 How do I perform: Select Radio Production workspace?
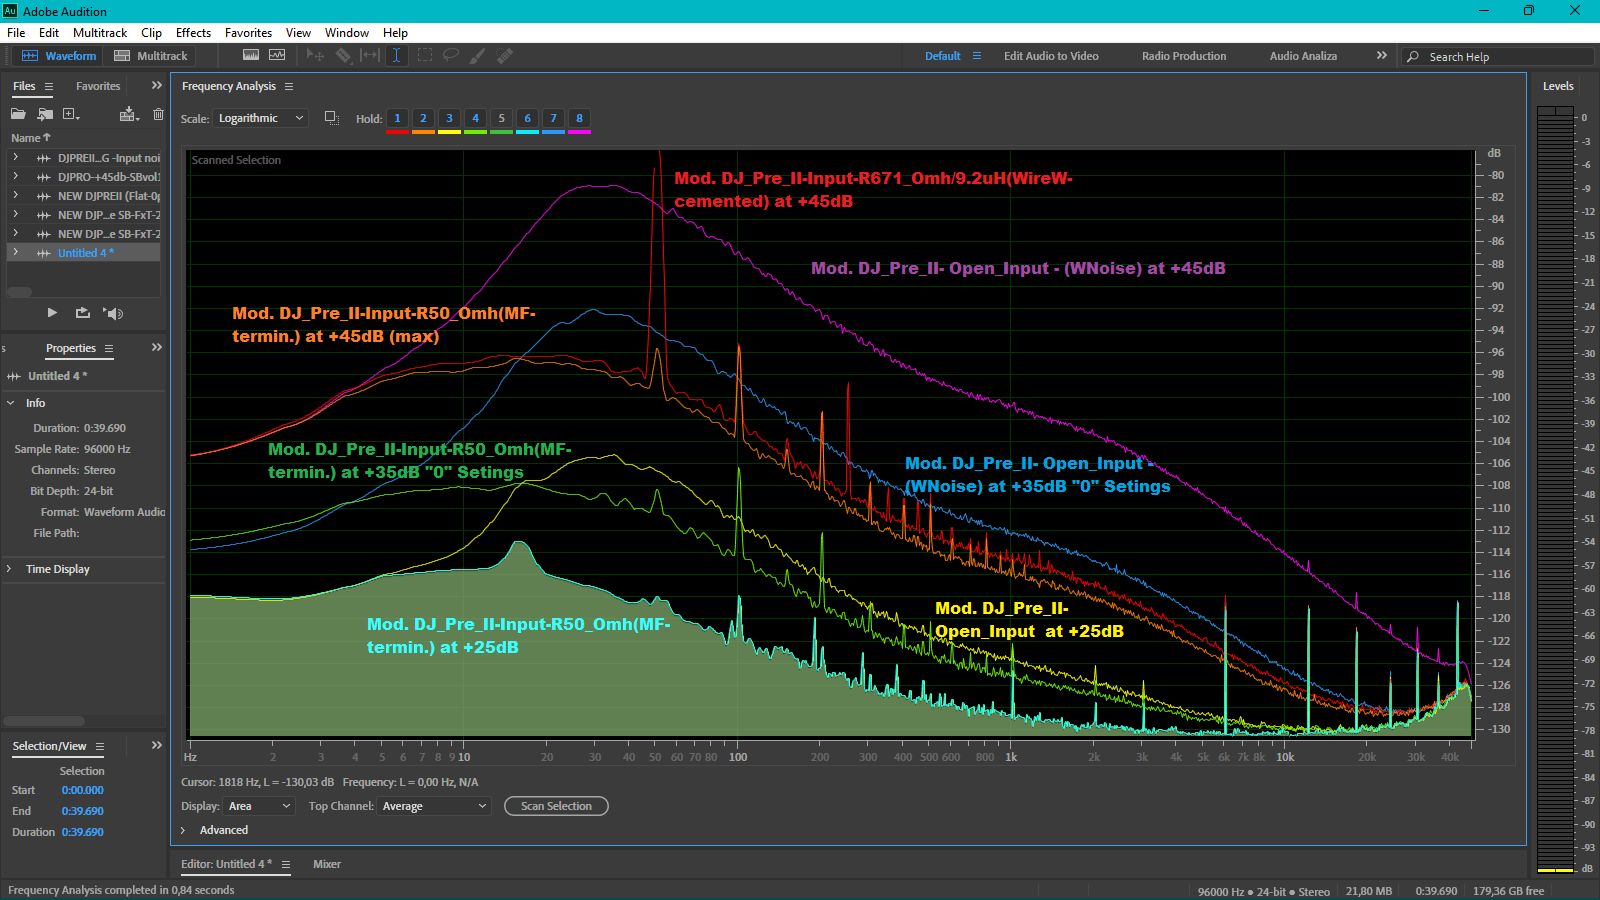(x=1184, y=56)
